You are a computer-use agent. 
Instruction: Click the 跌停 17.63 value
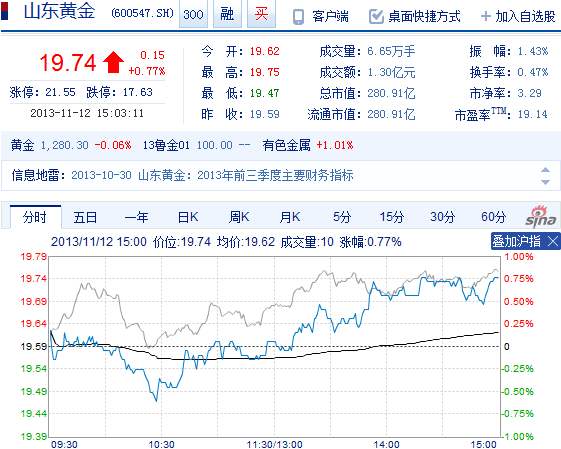pyautogui.click(x=138, y=92)
